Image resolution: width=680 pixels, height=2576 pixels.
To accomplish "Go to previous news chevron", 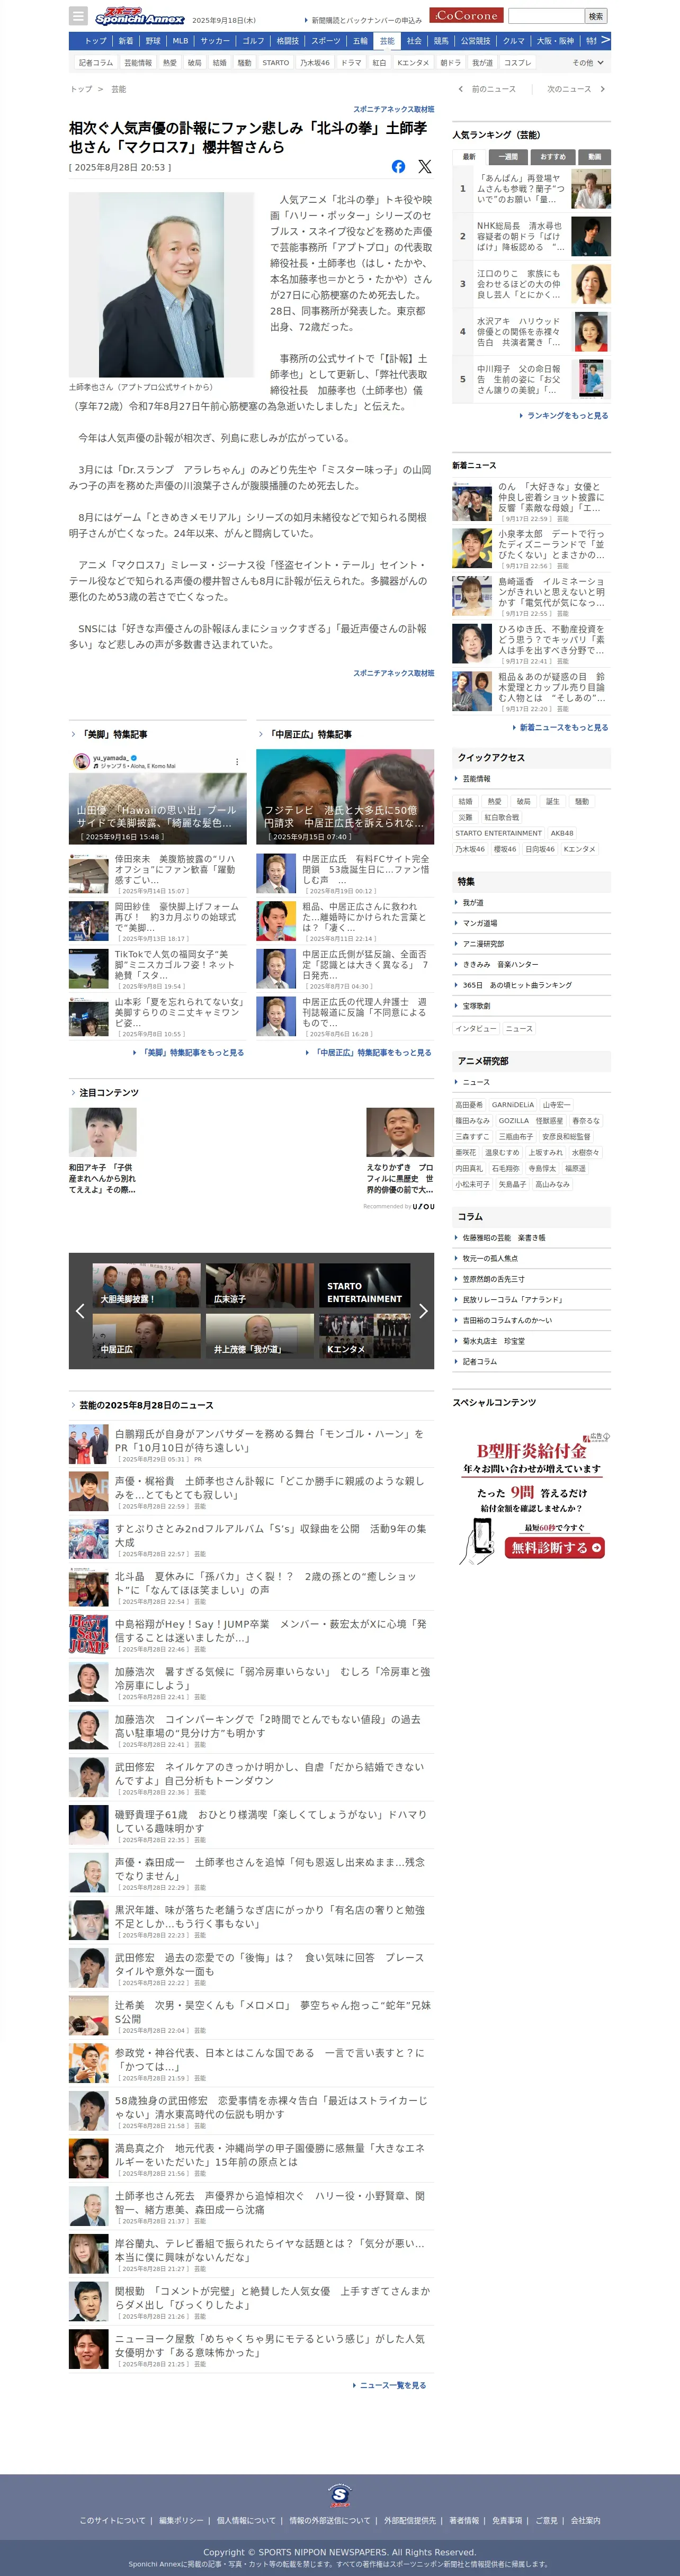I will coord(460,89).
